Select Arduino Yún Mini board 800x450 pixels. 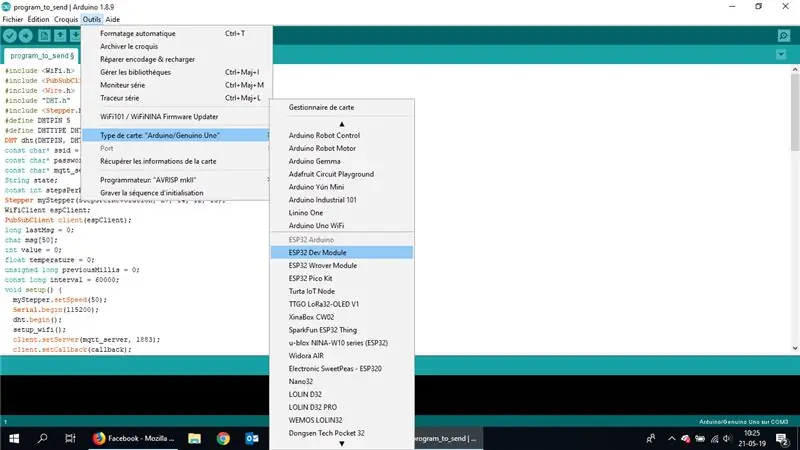coord(342,187)
